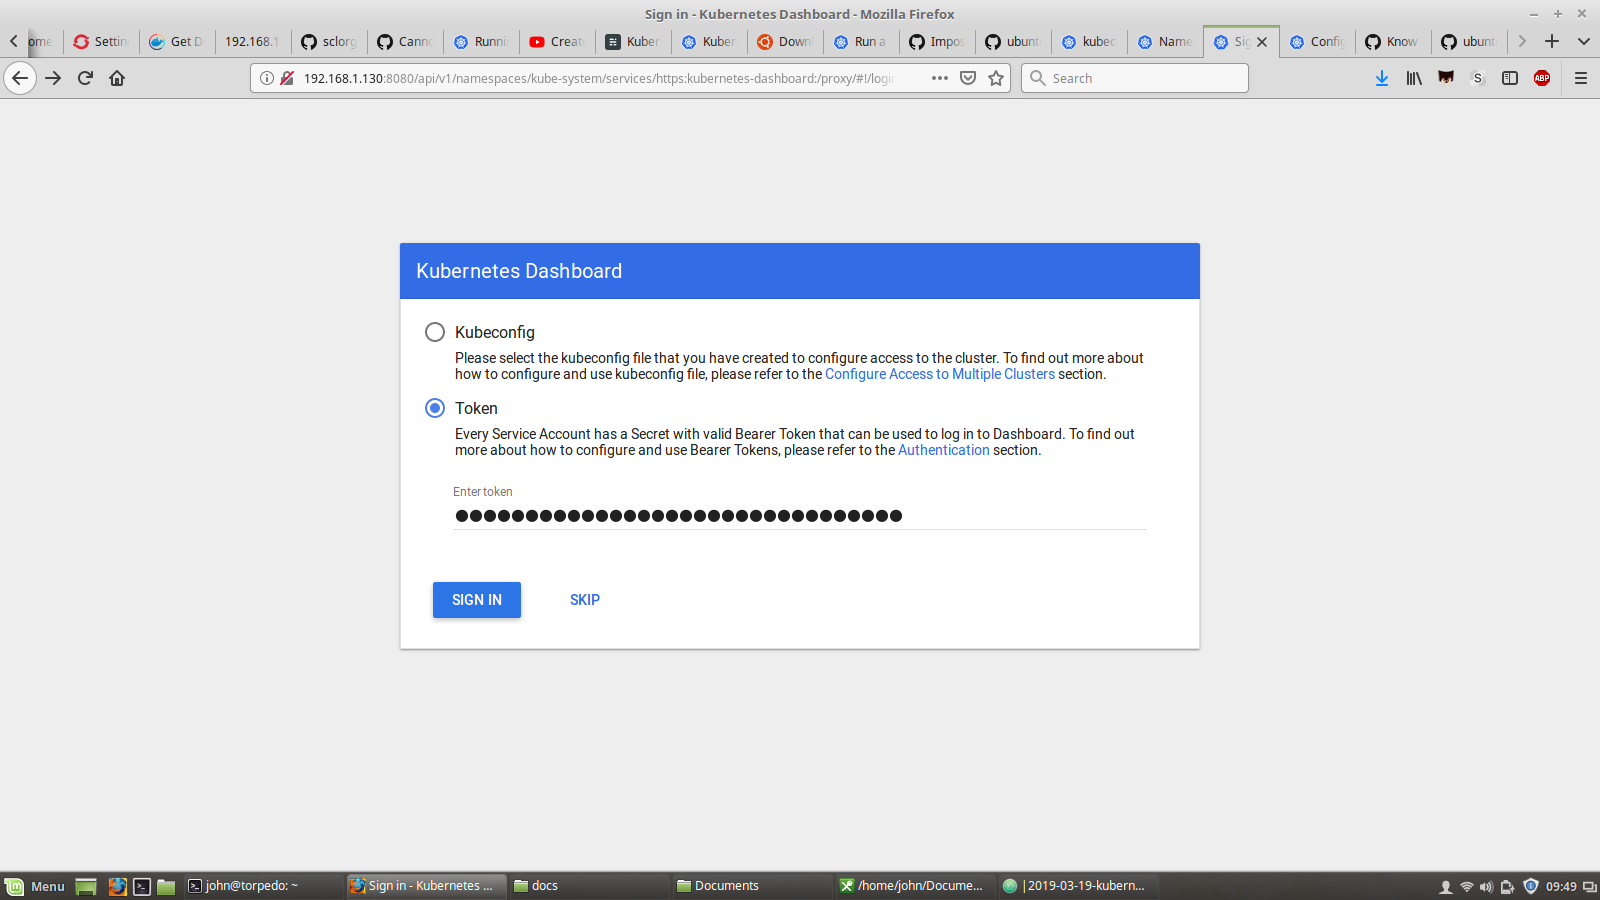This screenshot has height=900, width=1600.
Task: Launch terminal from taskbar launcher
Action: pyautogui.click(x=142, y=886)
